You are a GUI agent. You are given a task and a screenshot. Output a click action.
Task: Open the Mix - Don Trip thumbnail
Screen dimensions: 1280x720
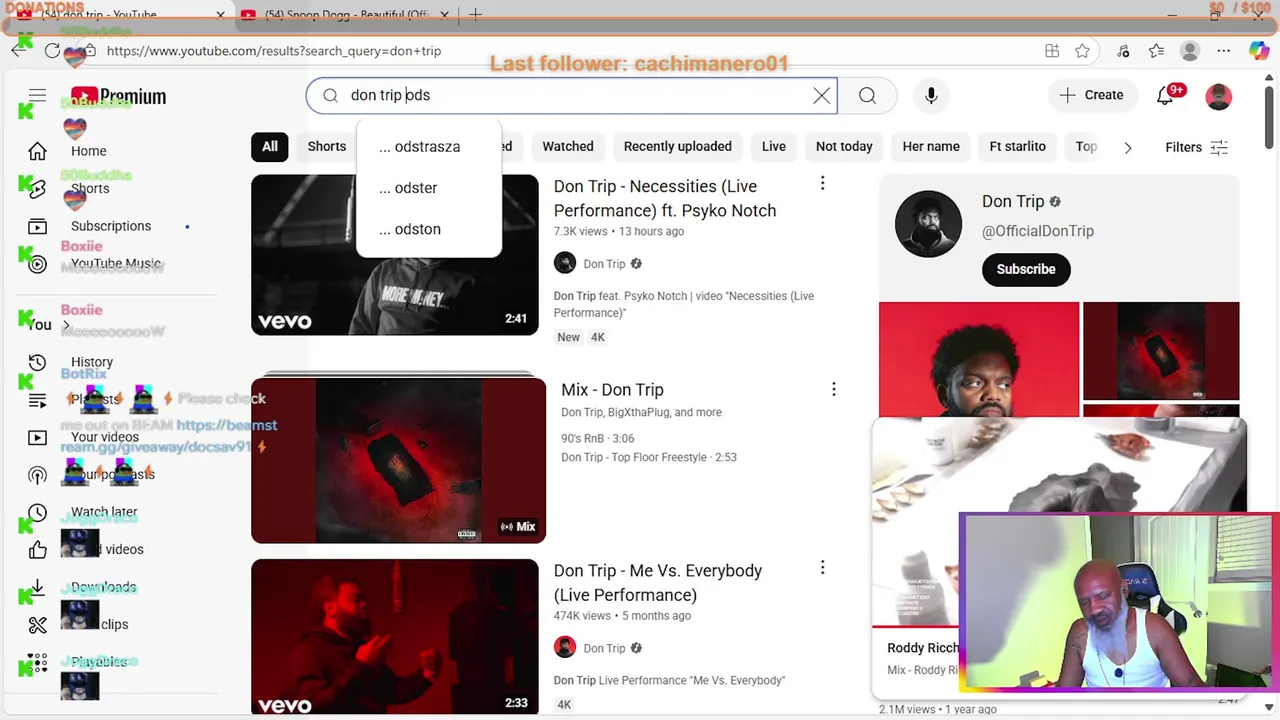click(398, 460)
